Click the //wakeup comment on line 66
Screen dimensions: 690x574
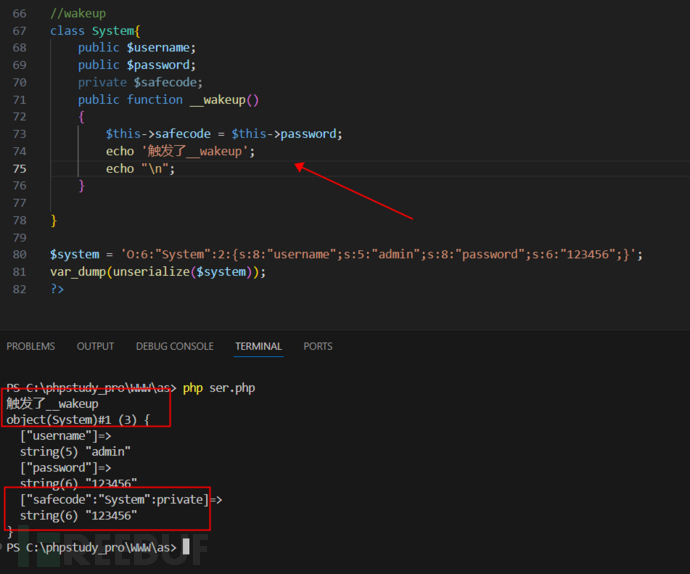[77, 14]
